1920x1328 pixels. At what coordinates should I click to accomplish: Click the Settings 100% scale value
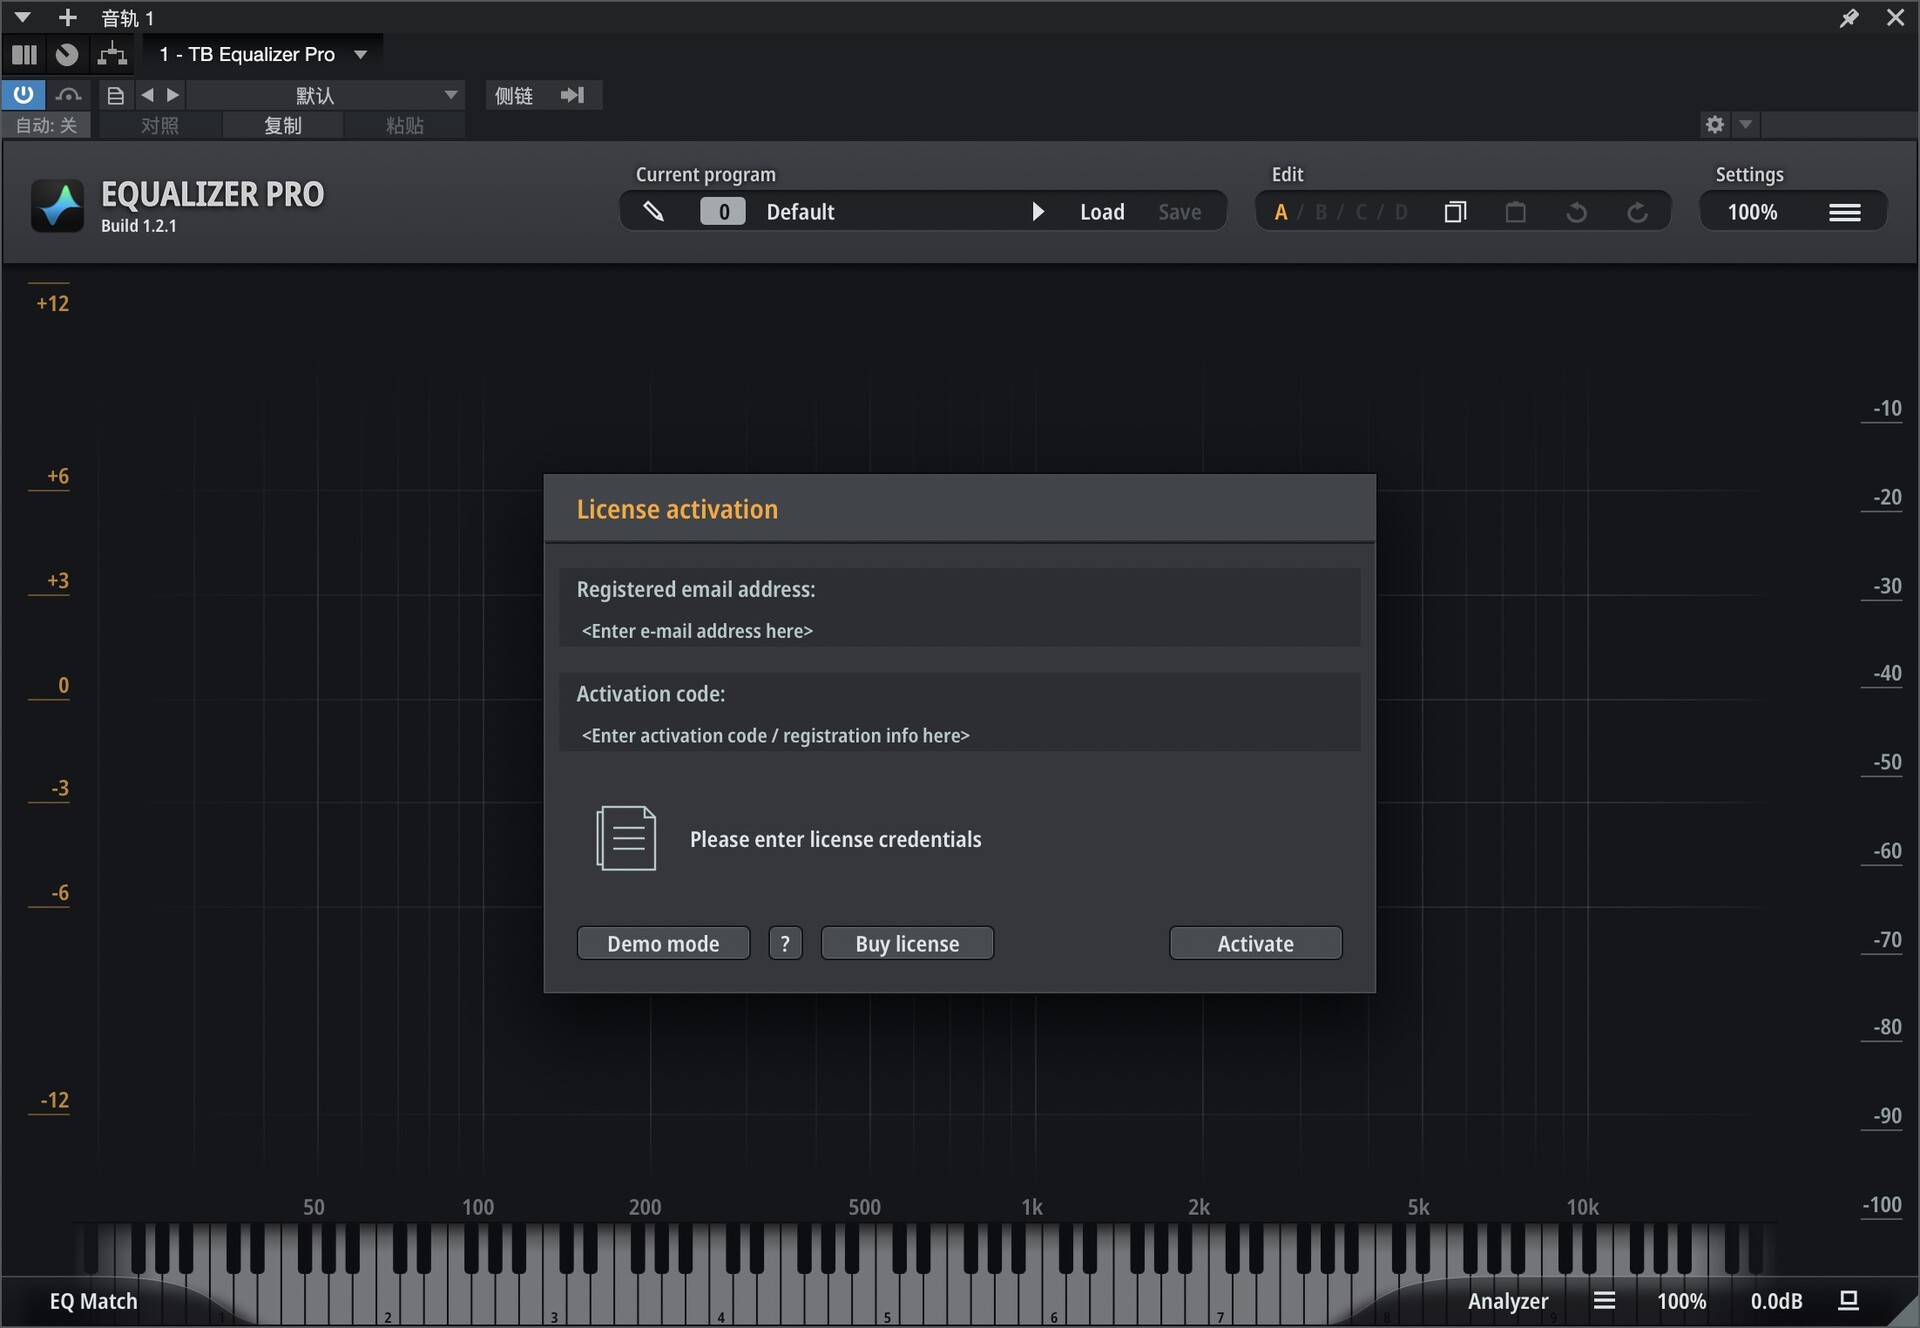point(1752,212)
